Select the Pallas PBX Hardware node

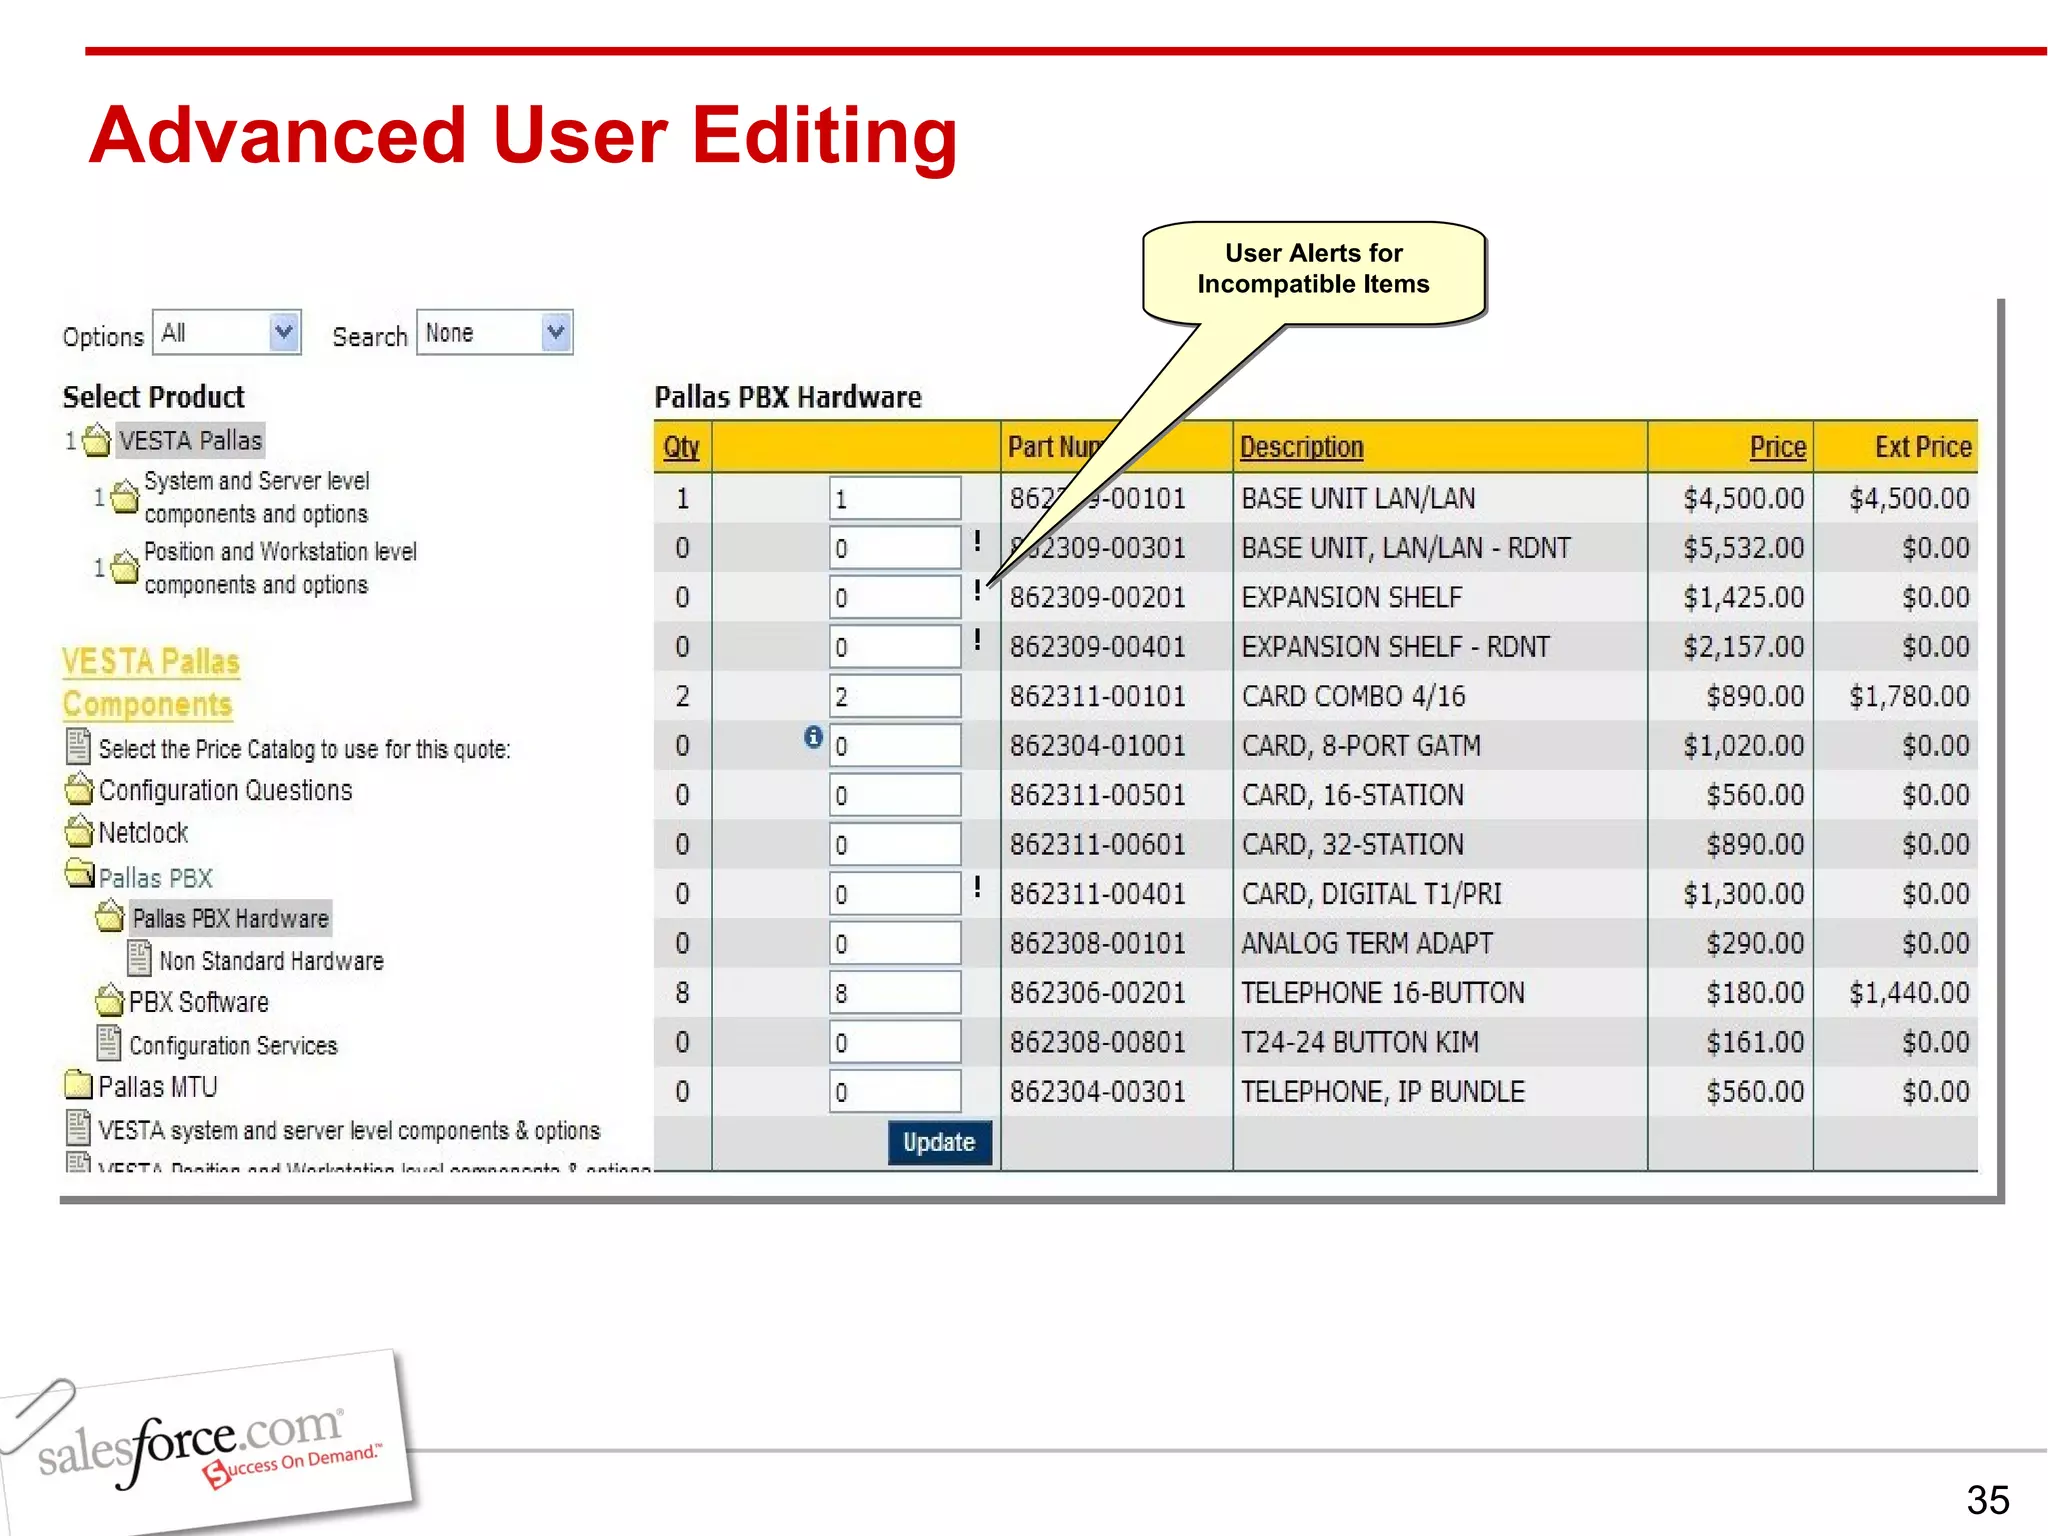click(230, 918)
